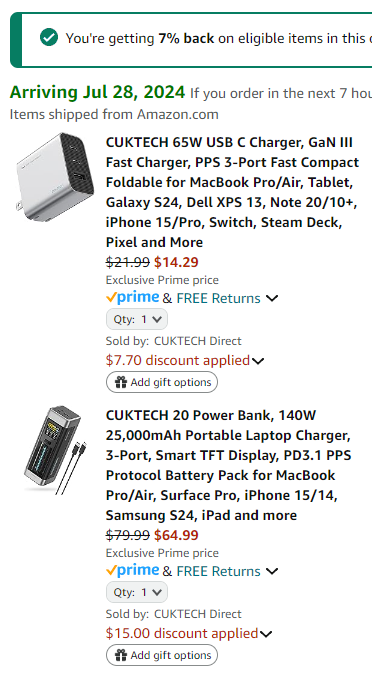Open the CUKTECH 20 Power Bank title link
The image size is (372, 673).
tap(229, 465)
